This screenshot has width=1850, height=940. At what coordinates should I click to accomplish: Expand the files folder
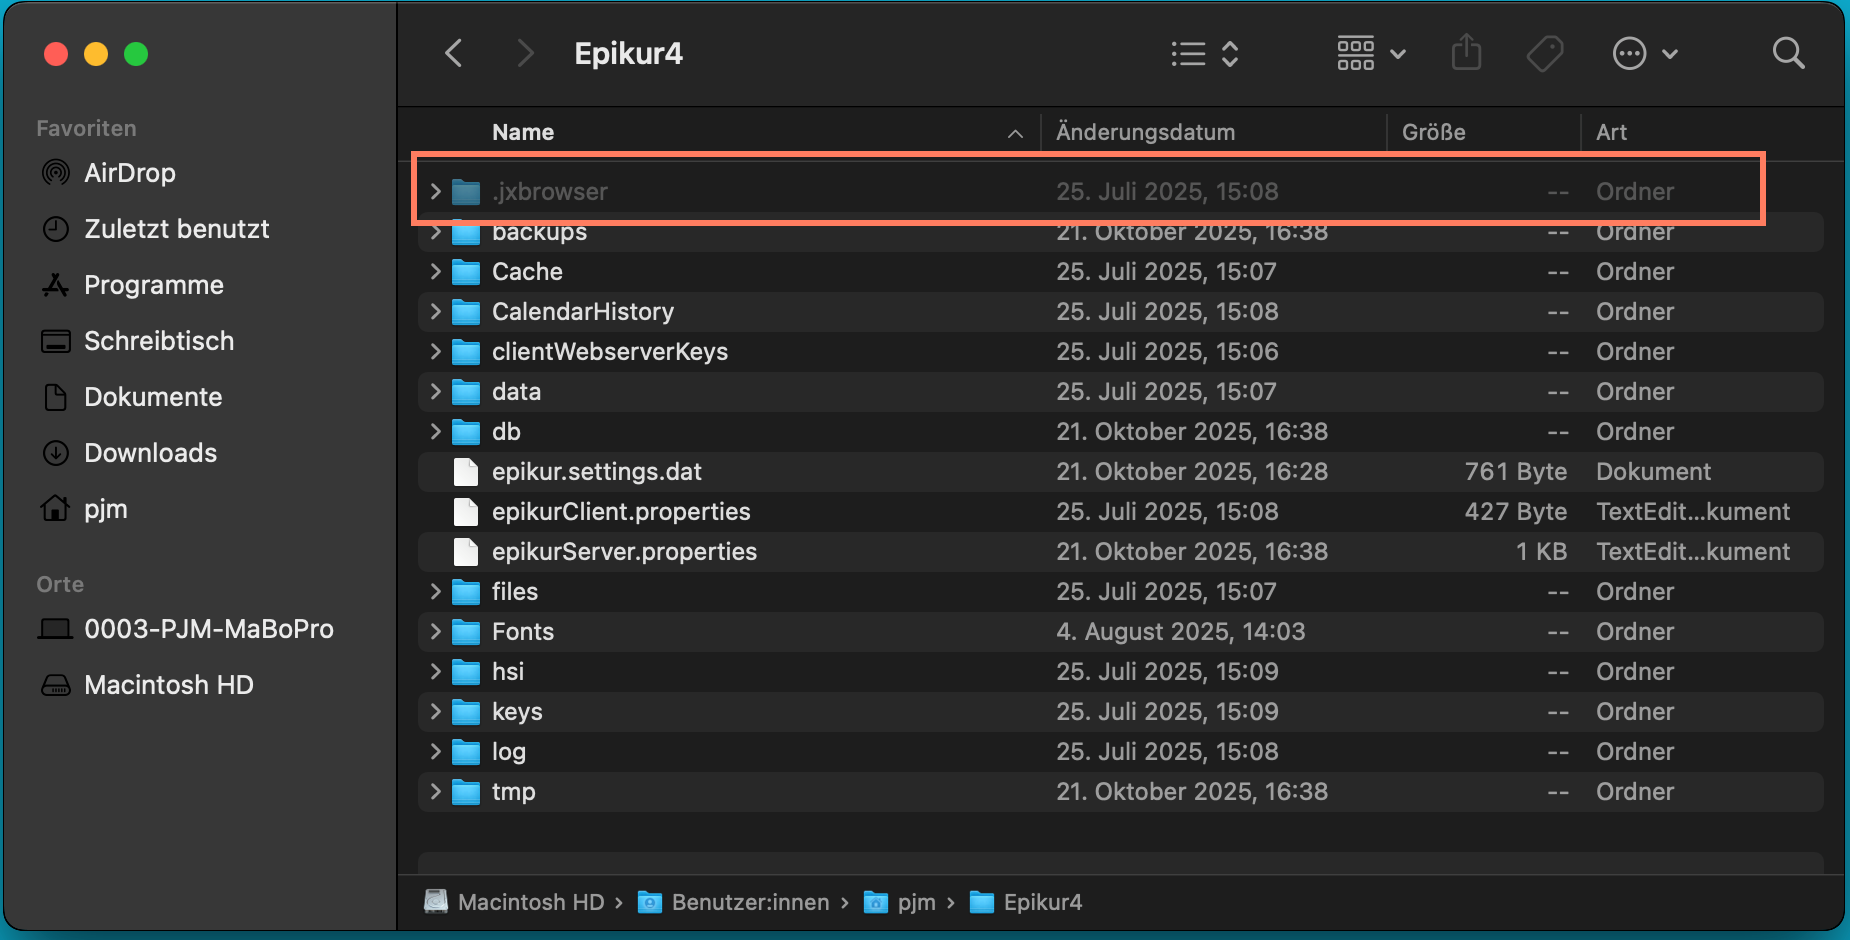coord(435,591)
